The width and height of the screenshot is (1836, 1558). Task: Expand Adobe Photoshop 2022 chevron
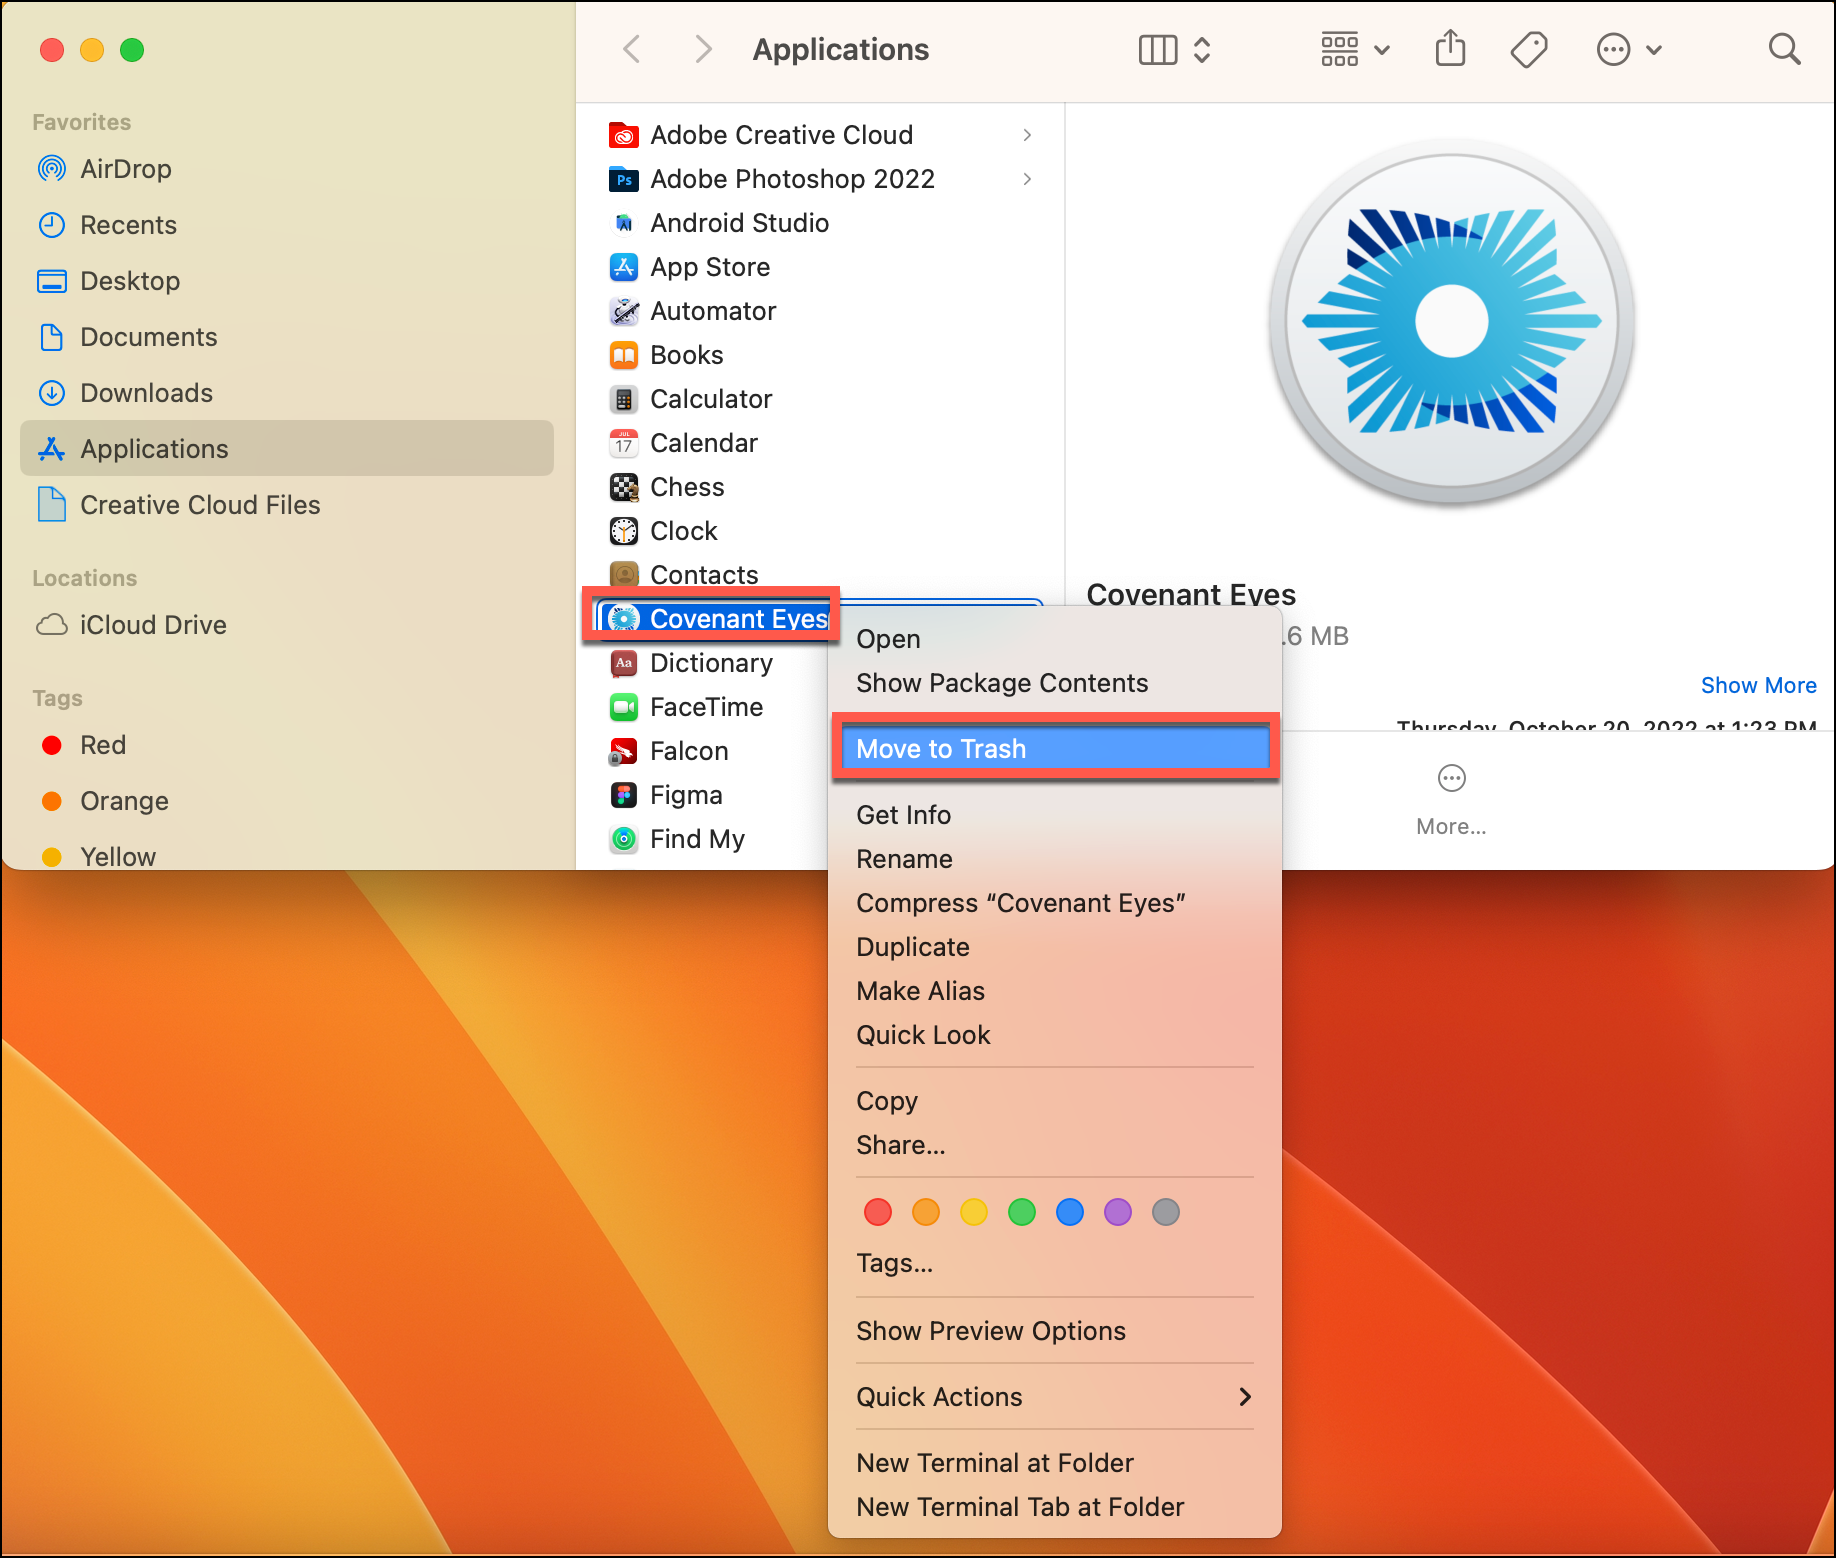(x=1027, y=179)
